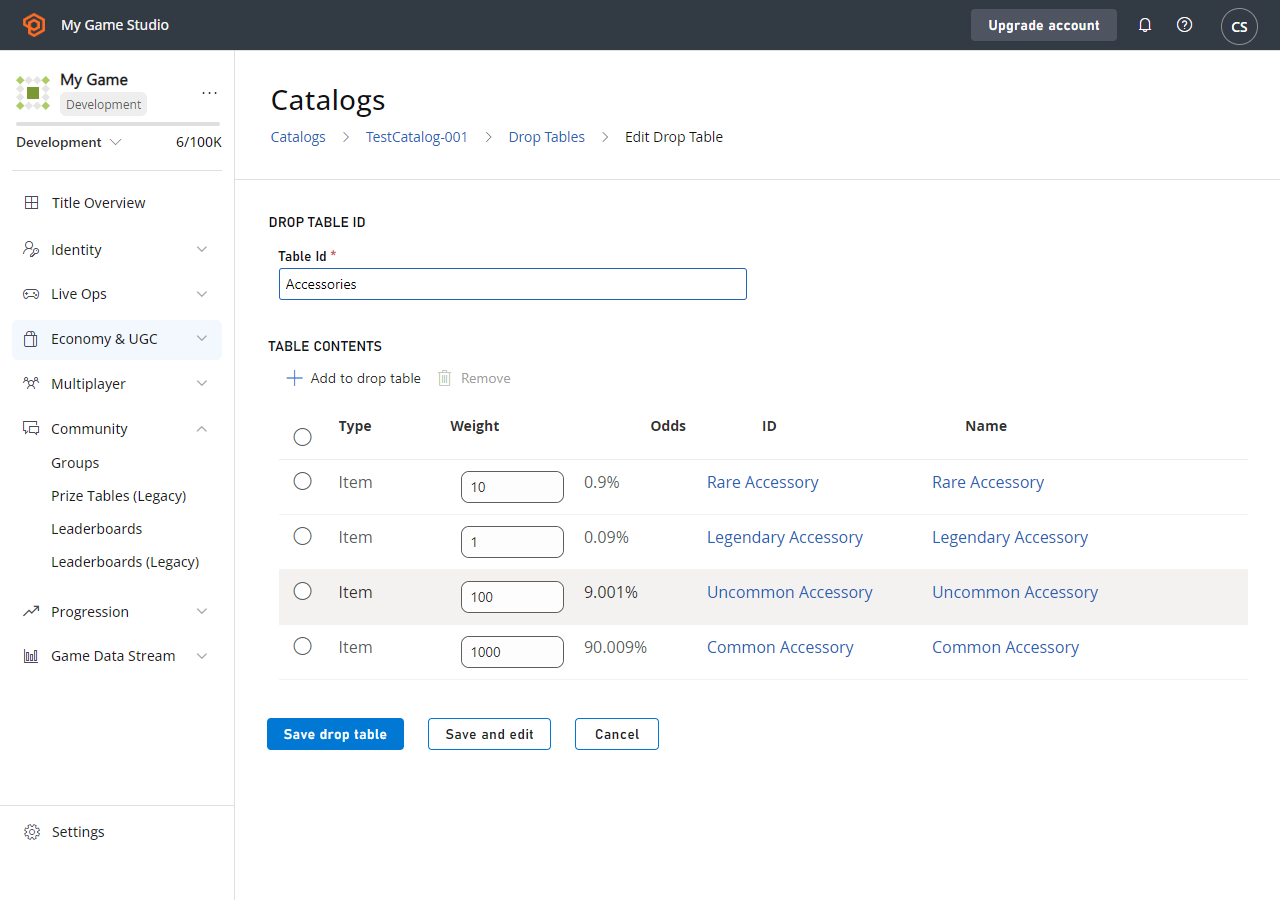This screenshot has width=1280, height=900.
Task: Select the Rare Accessory row radio
Action: (302, 481)
